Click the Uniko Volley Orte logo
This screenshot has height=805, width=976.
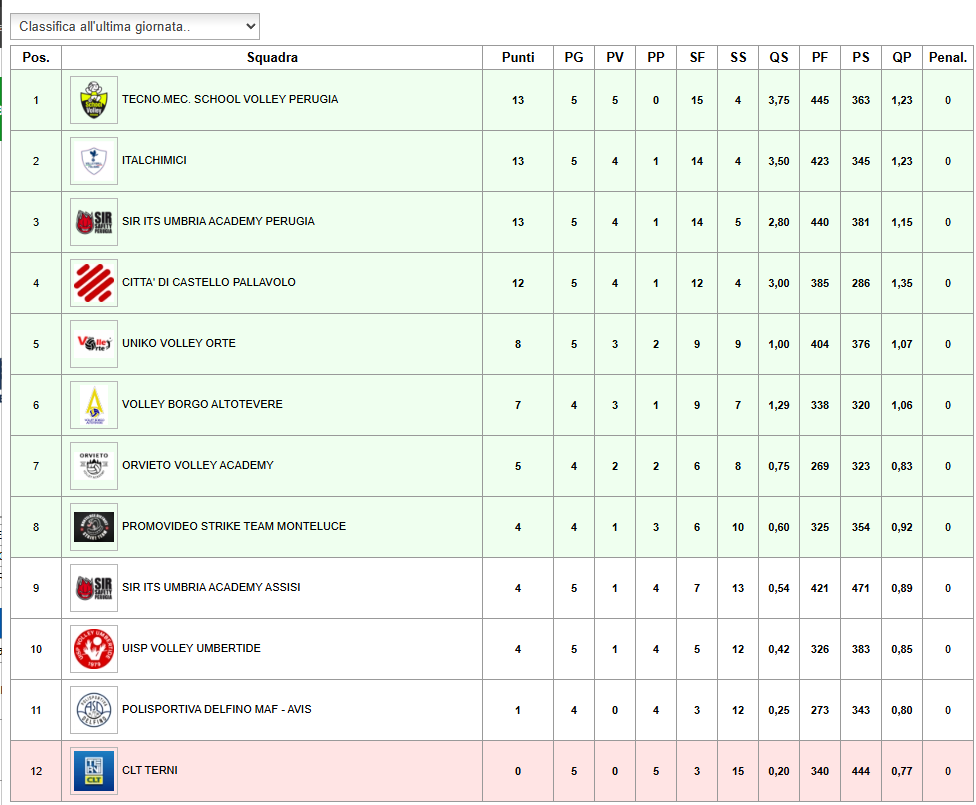tap(94, 344)
